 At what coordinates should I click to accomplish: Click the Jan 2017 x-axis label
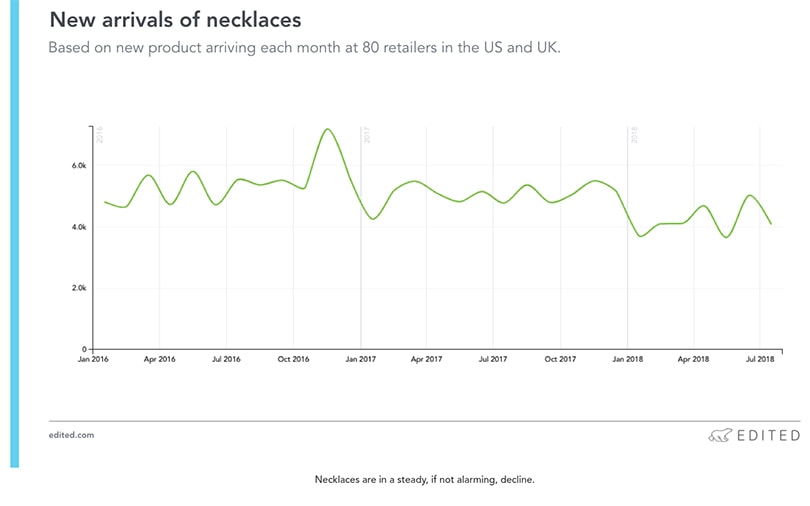360,358
